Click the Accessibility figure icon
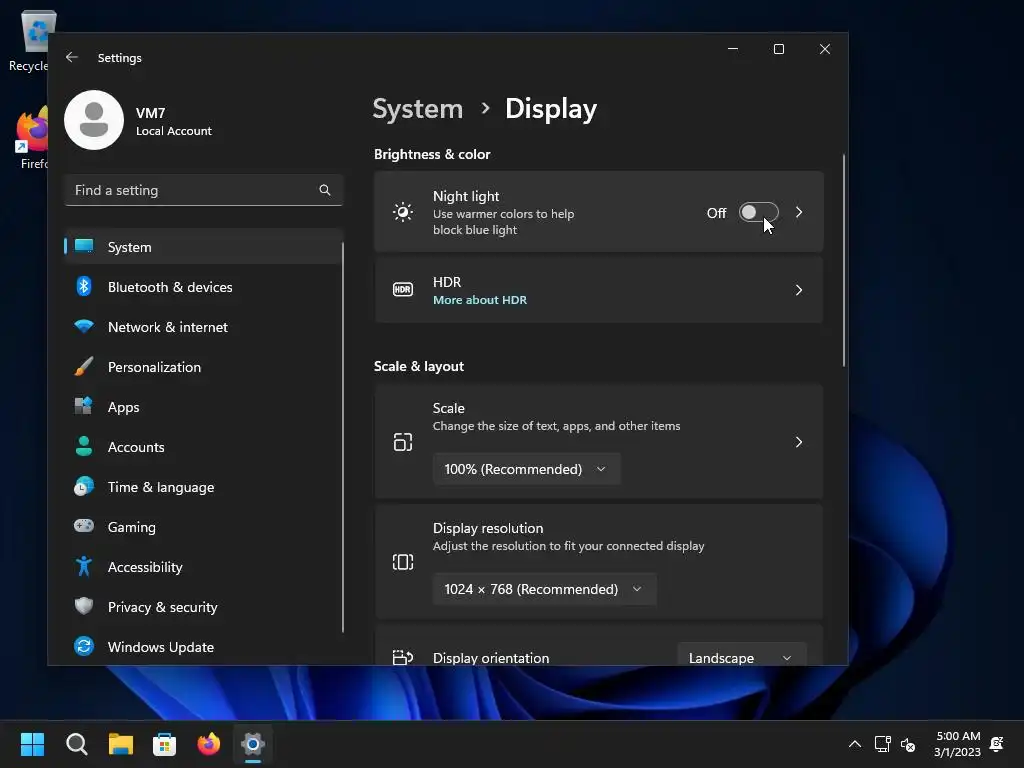This screenshot has height=768, width=1024. click(x=84, y=566)
